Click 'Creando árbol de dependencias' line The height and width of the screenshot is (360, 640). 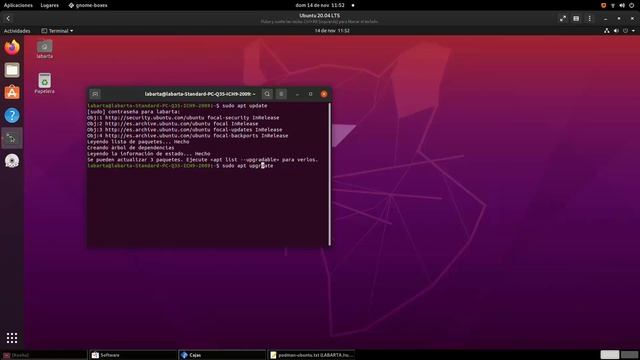pos(131,148)
